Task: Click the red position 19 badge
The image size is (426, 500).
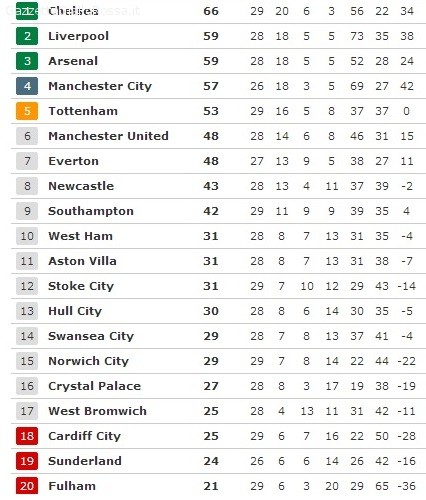Action: coord(27,461)
